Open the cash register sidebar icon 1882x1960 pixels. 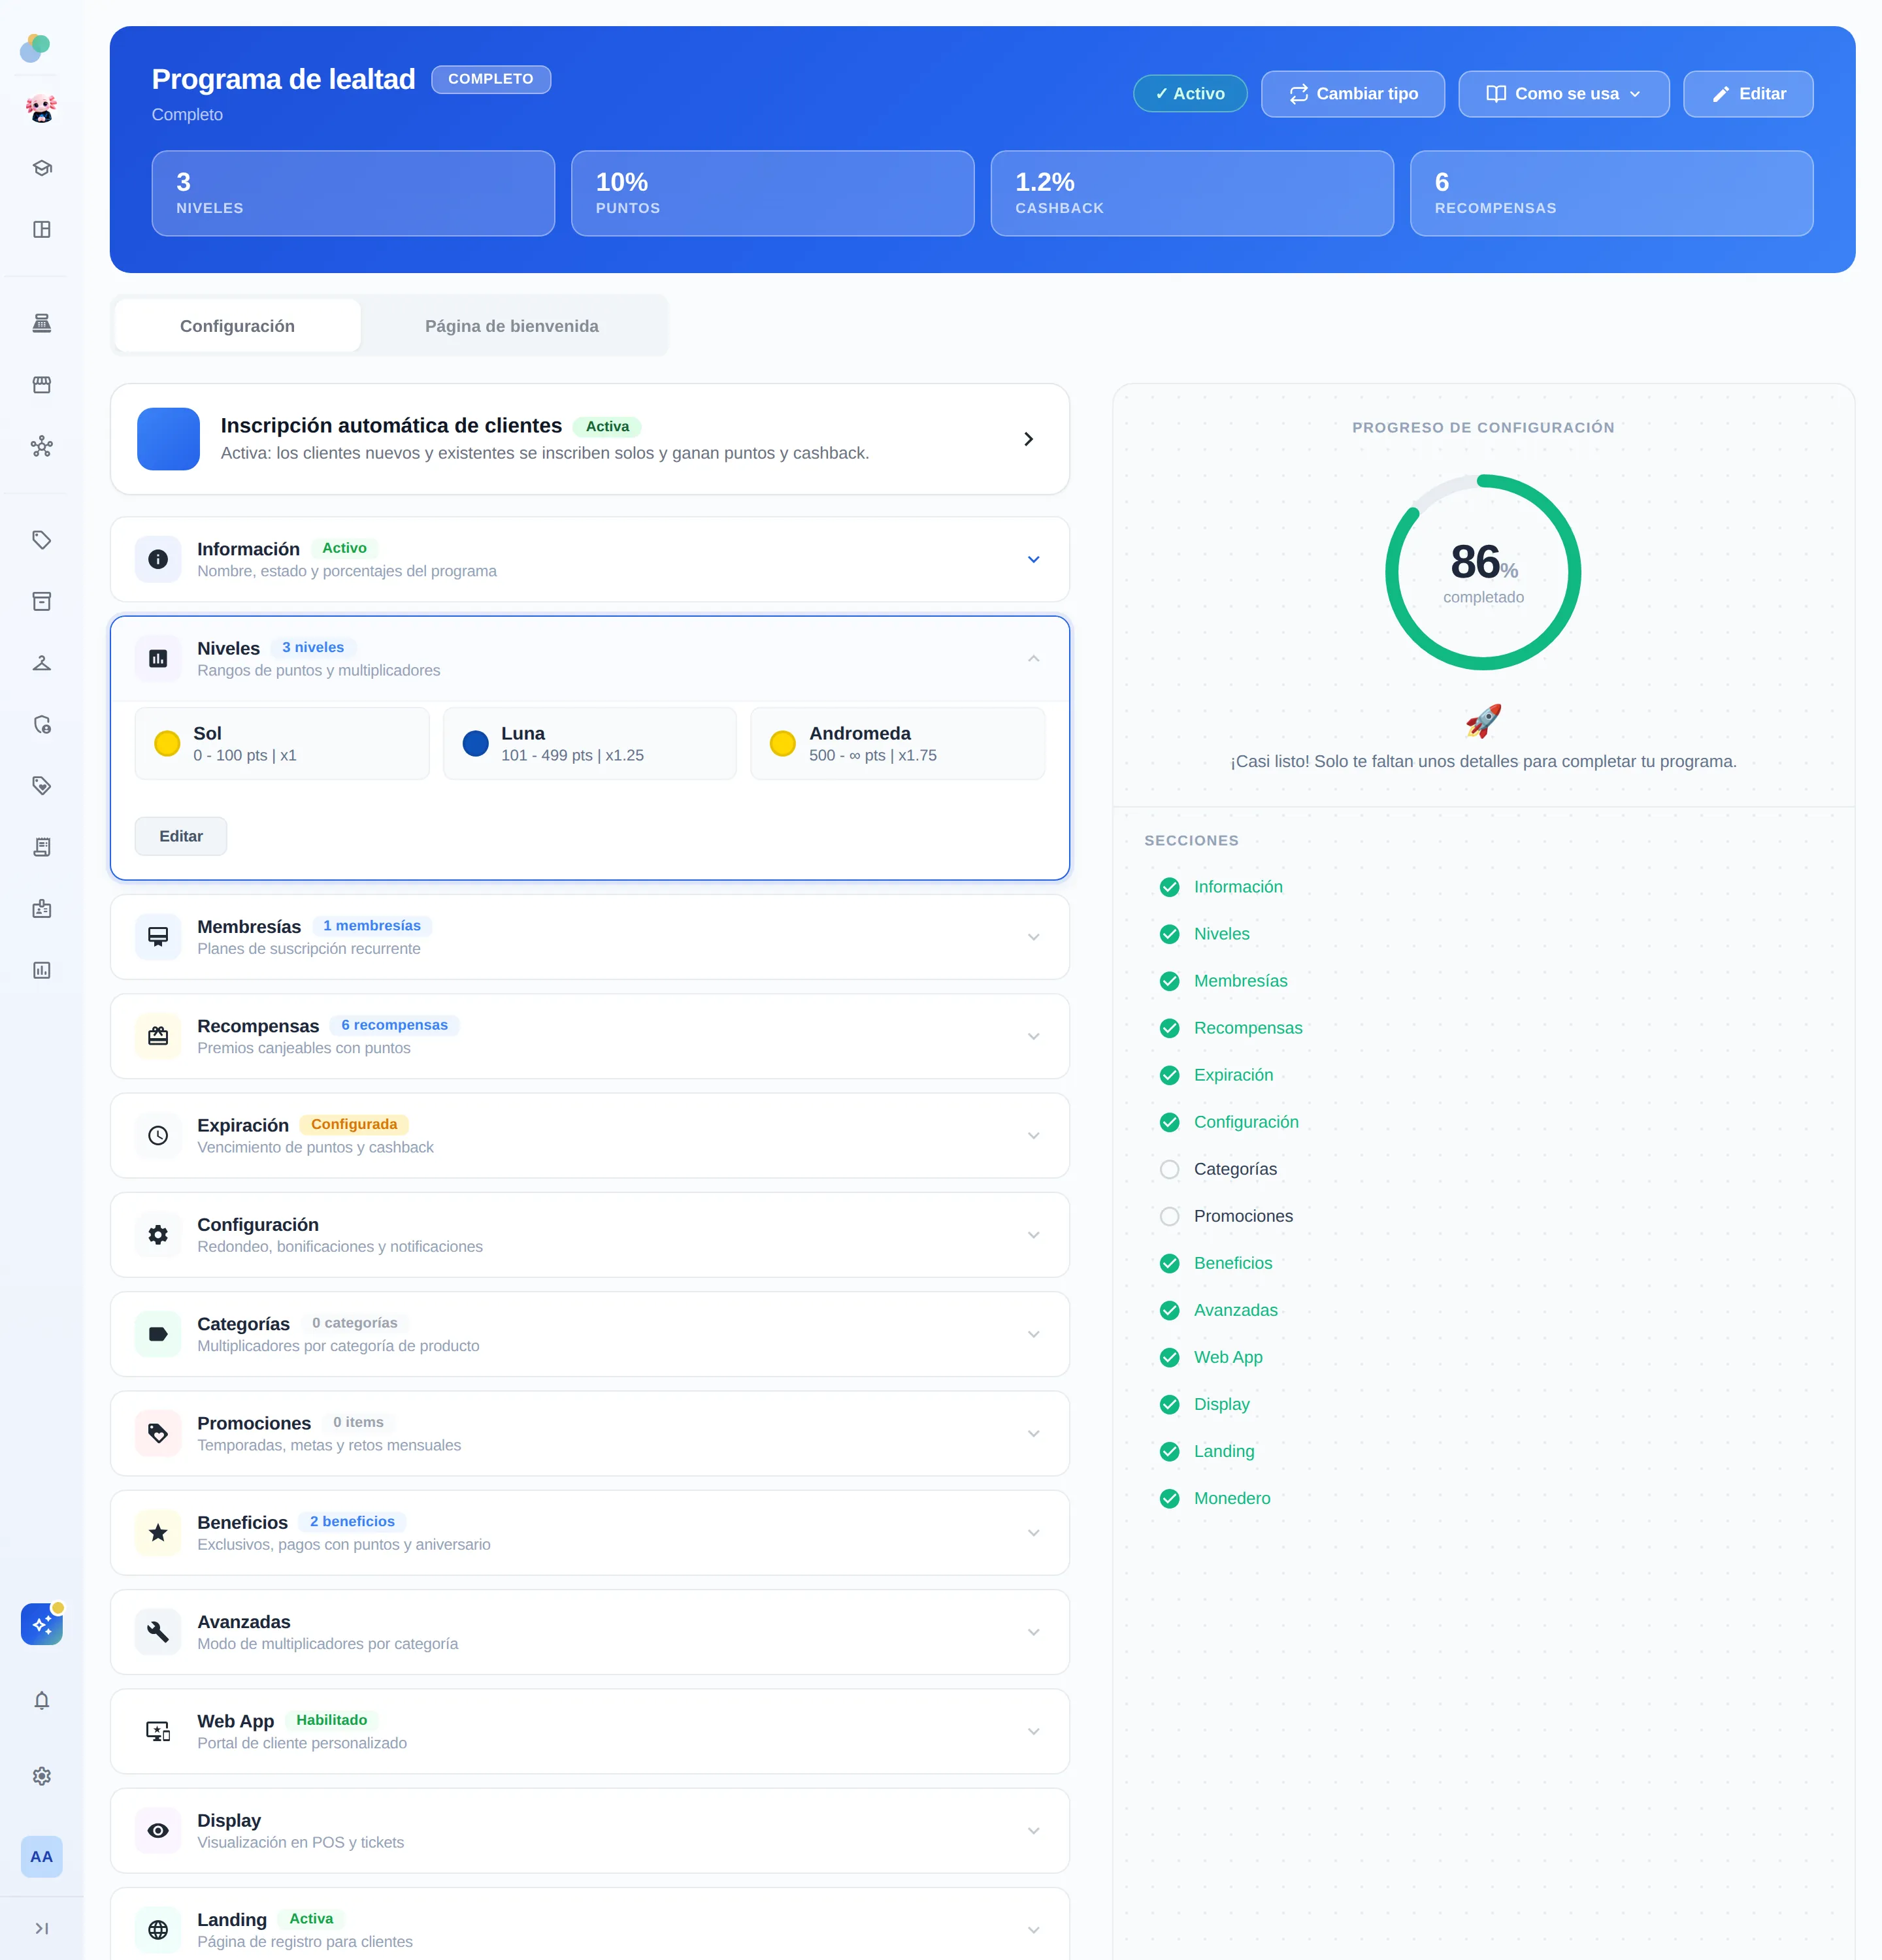point(41,323)
